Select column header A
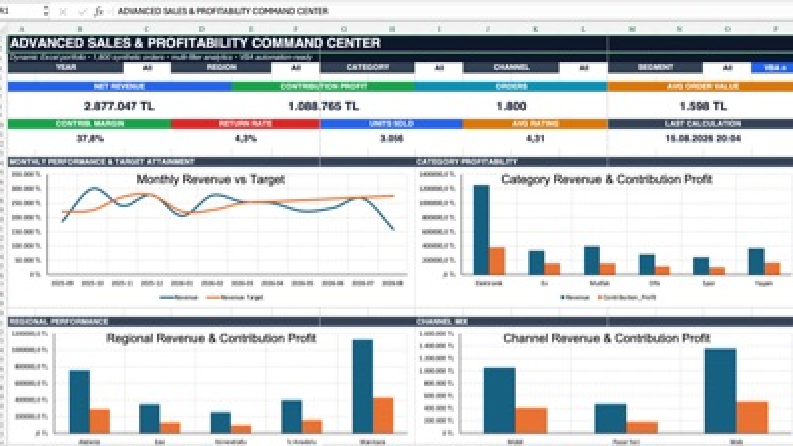This screenshot has width=793, height=446. tap(22, 29)
